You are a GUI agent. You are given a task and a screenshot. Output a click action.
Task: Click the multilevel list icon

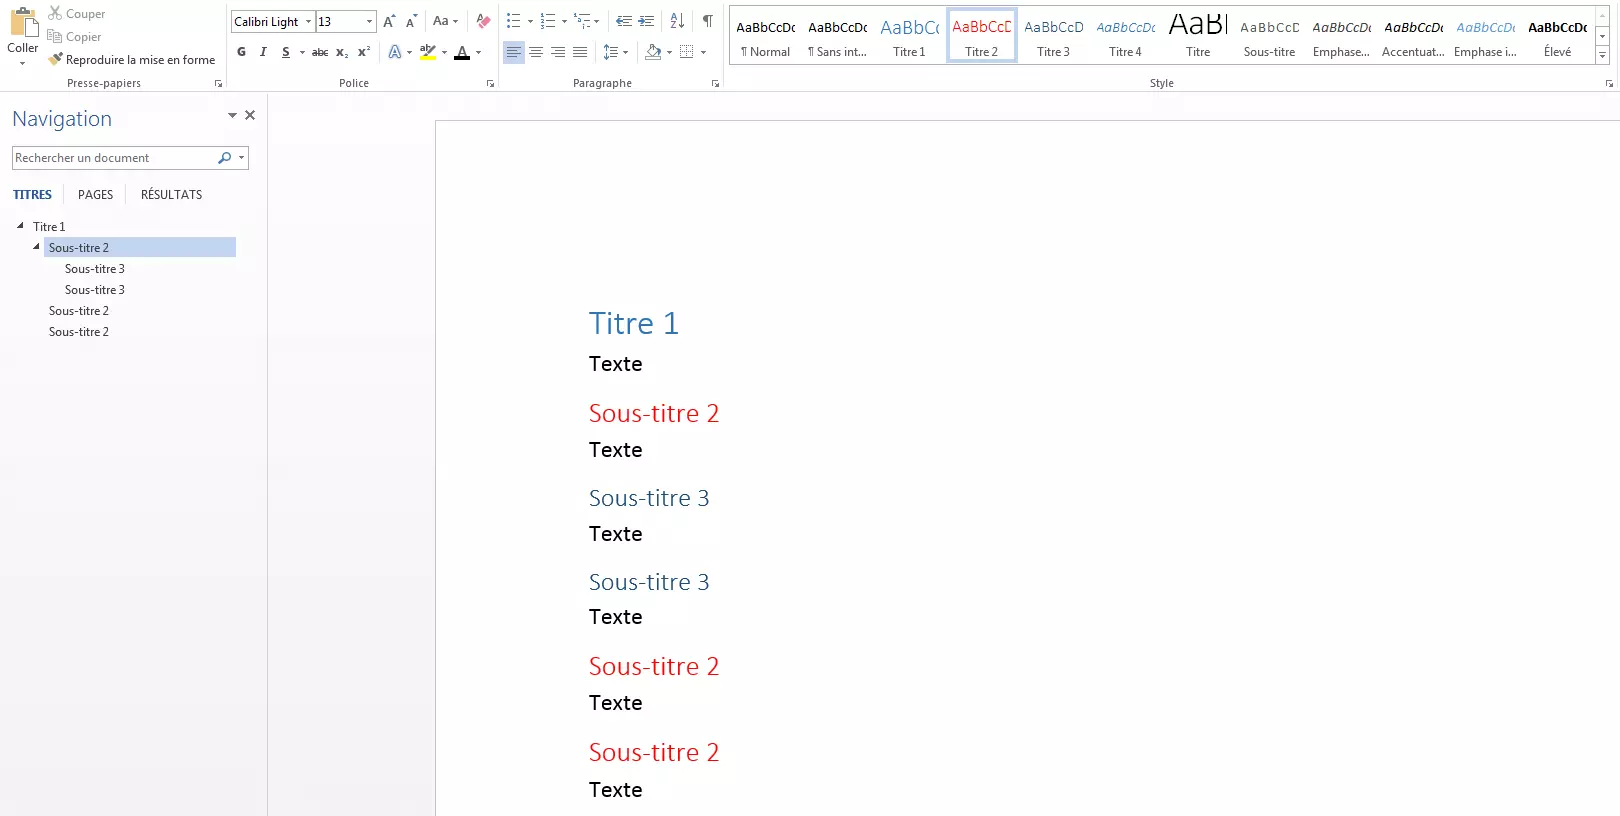pos(582,21)
